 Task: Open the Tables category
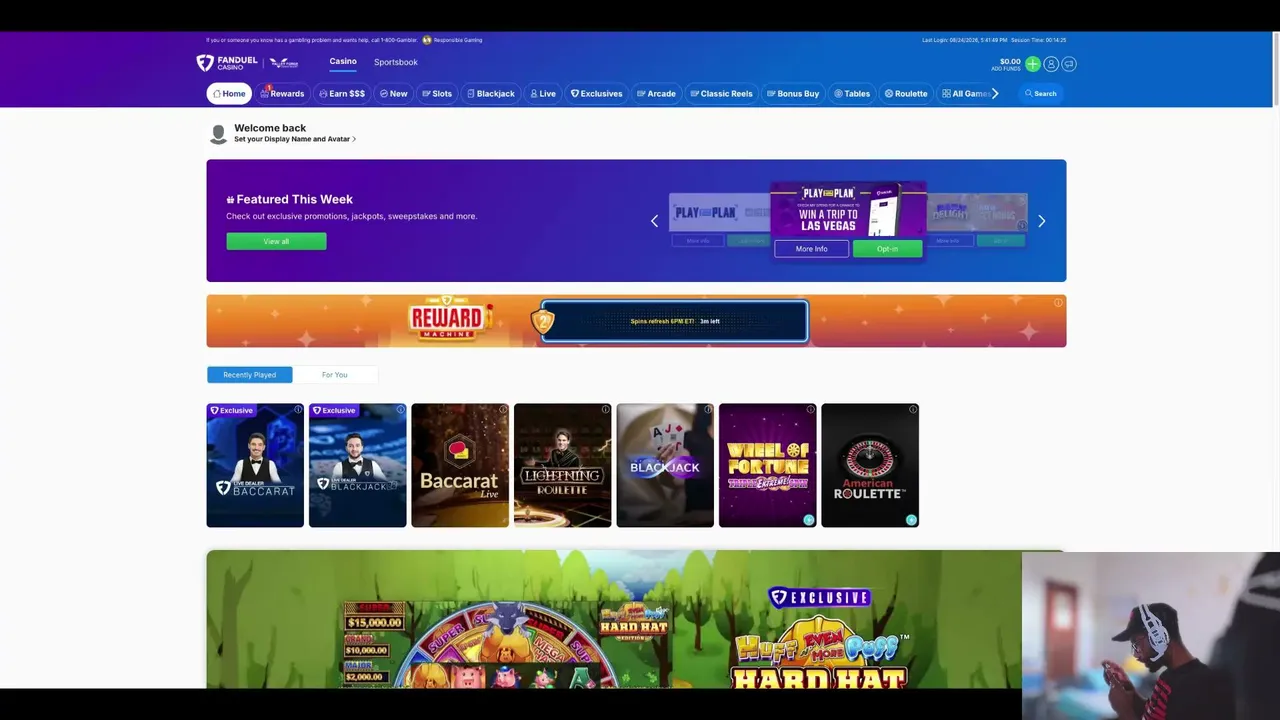(852, 94)
